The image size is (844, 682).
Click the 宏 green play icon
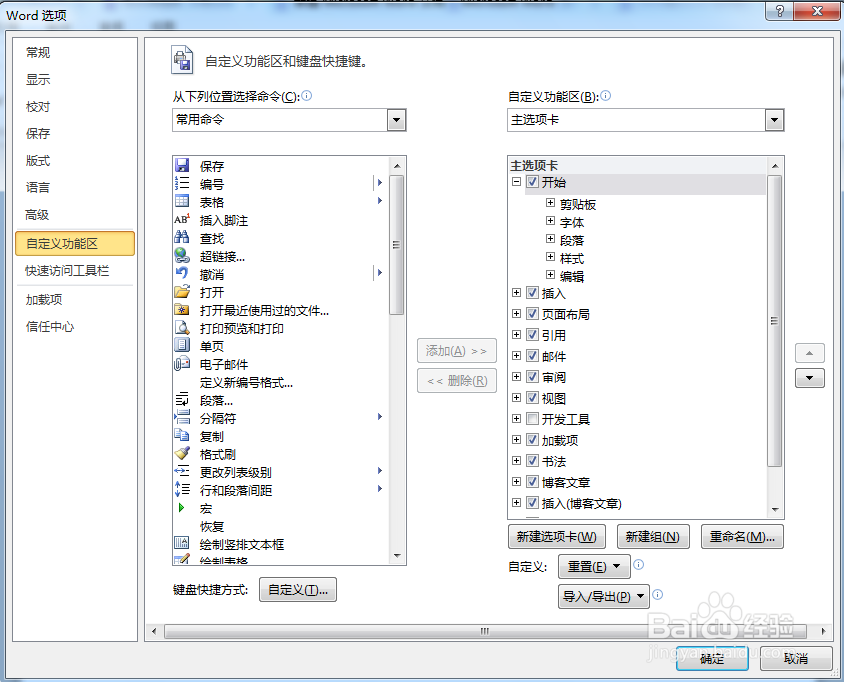pos(181,507)
